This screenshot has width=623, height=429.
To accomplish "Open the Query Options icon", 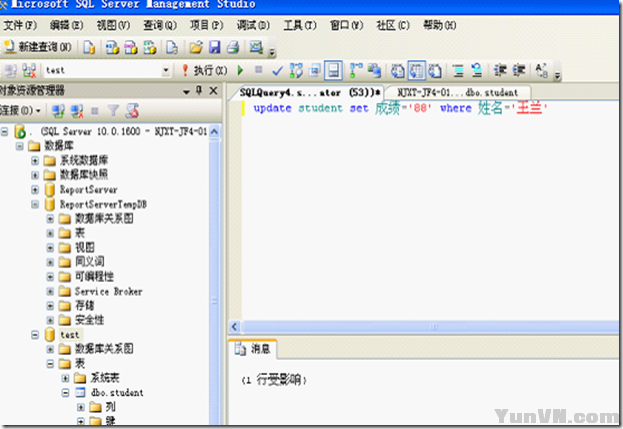I will (x=315, y=71).
